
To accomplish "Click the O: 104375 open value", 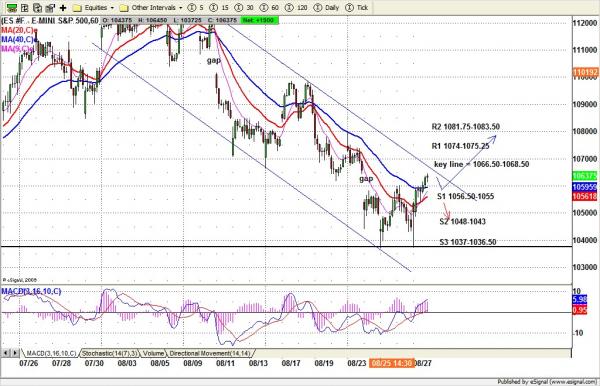I will (x=118, y=20).
